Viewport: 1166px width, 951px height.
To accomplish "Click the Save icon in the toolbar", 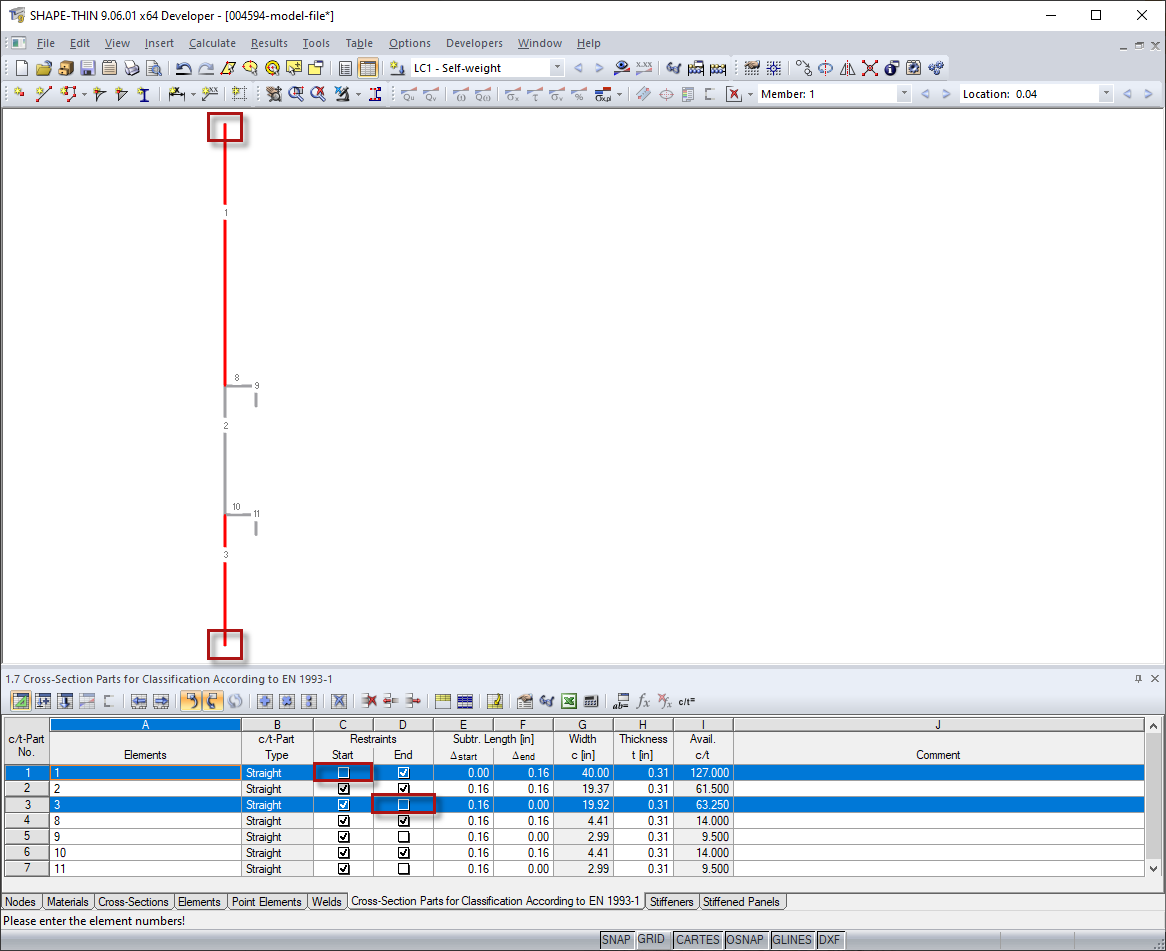I will 89,67.
